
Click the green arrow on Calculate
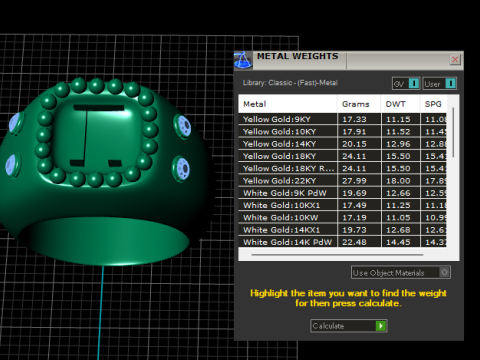pyautogui.click(x=380, y=326)
